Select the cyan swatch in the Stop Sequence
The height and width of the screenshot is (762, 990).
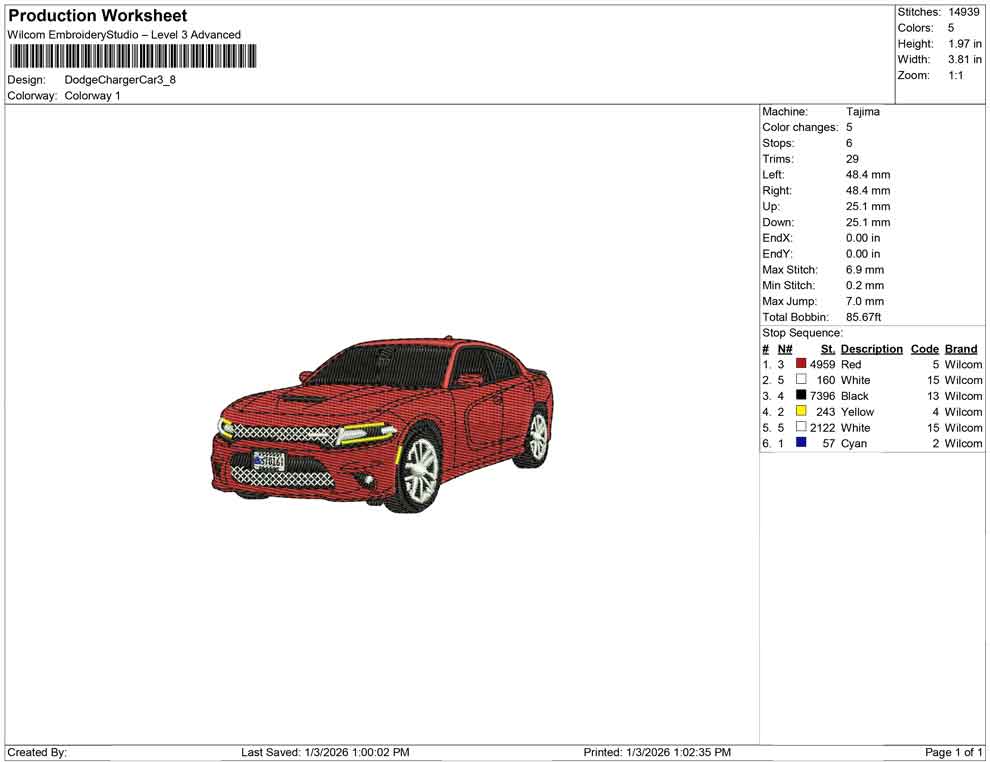click(x=800, y=443)
